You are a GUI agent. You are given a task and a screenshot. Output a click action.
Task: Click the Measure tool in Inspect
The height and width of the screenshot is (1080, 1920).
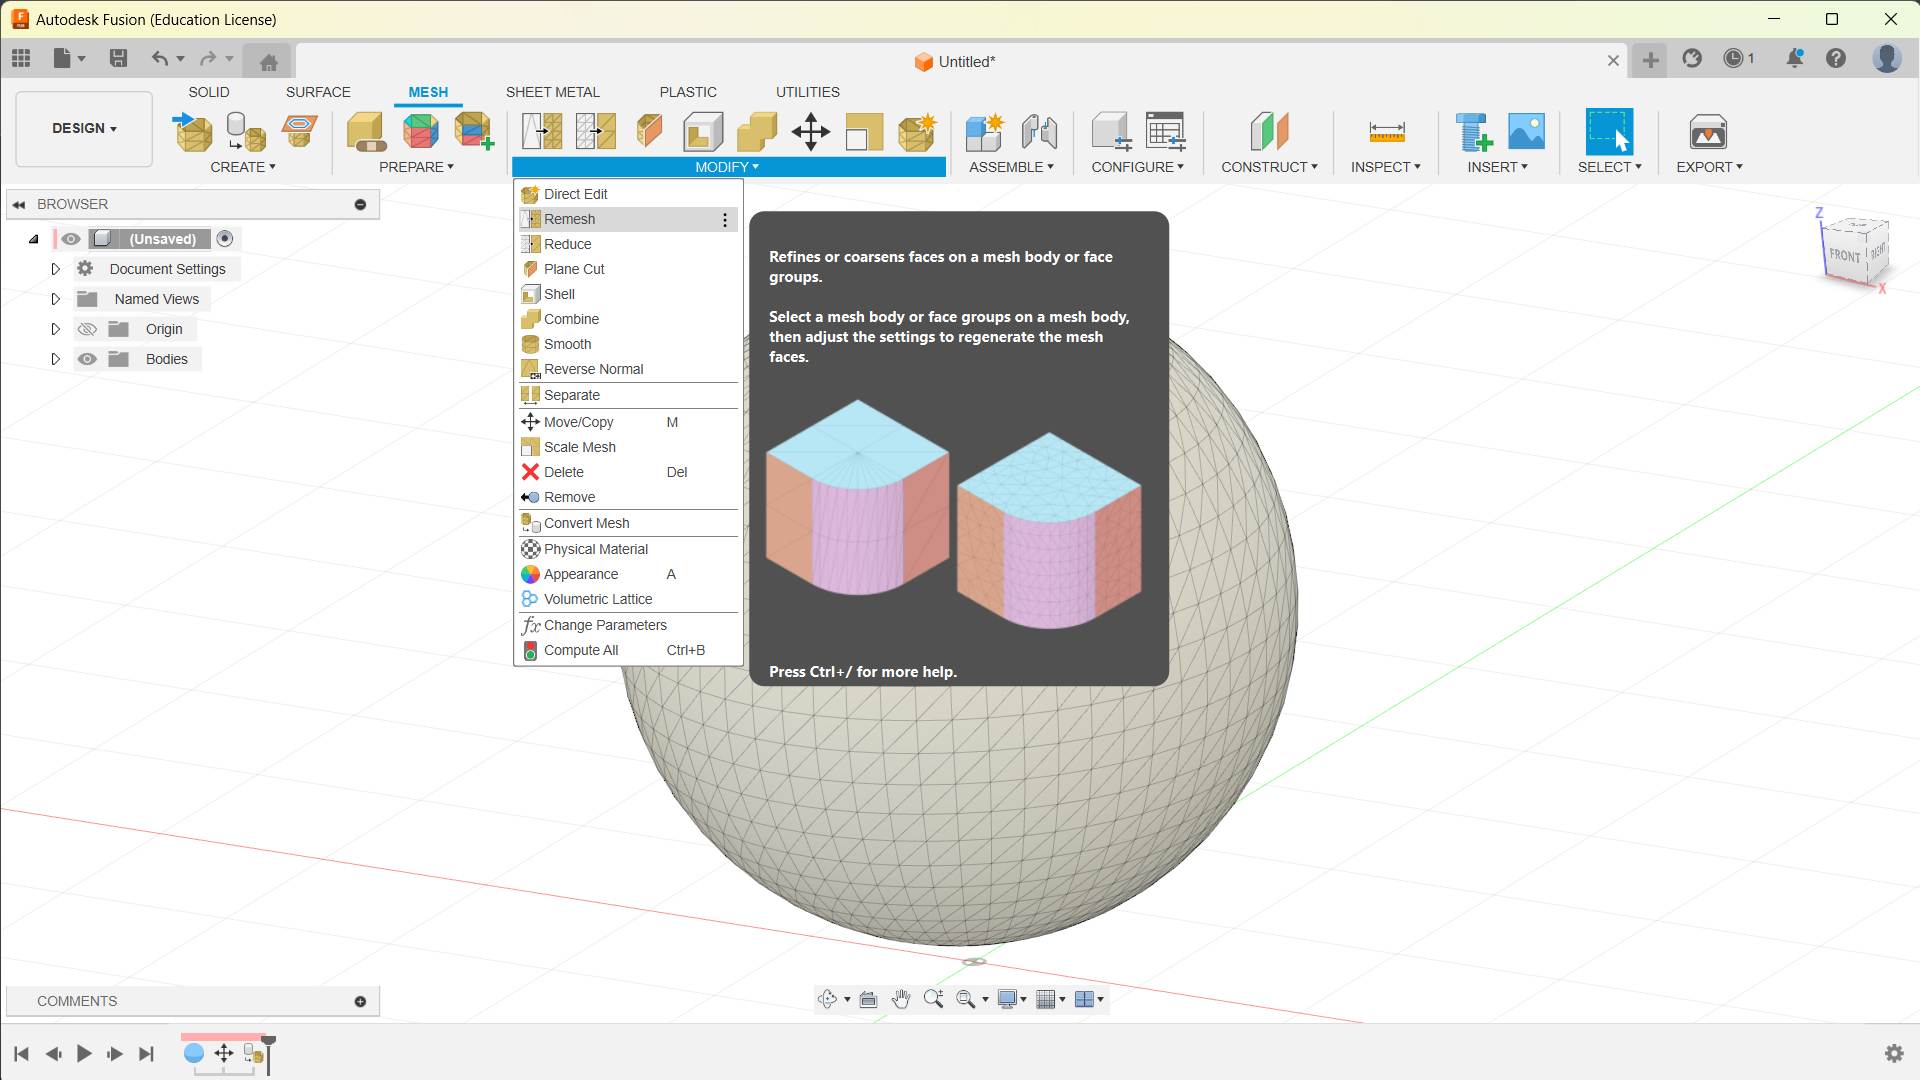1386,131
